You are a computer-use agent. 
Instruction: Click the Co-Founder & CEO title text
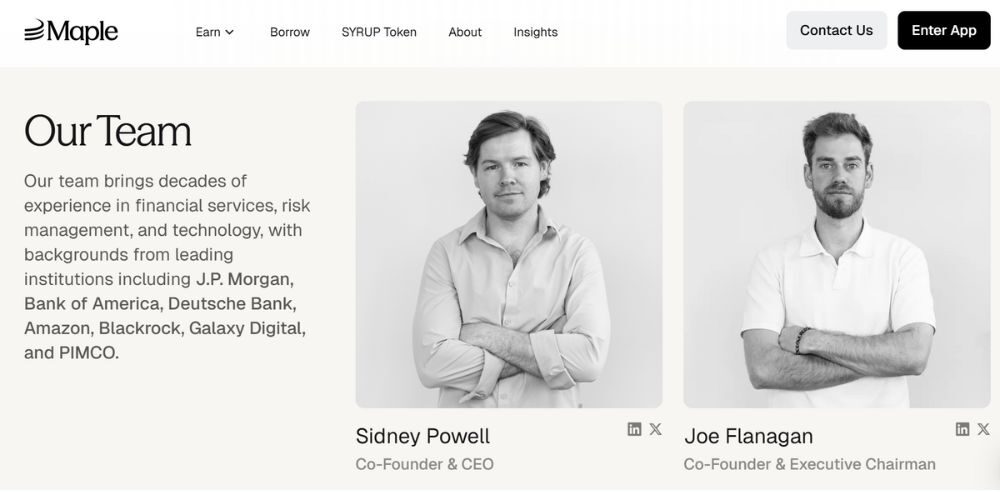tap(425, 464)
